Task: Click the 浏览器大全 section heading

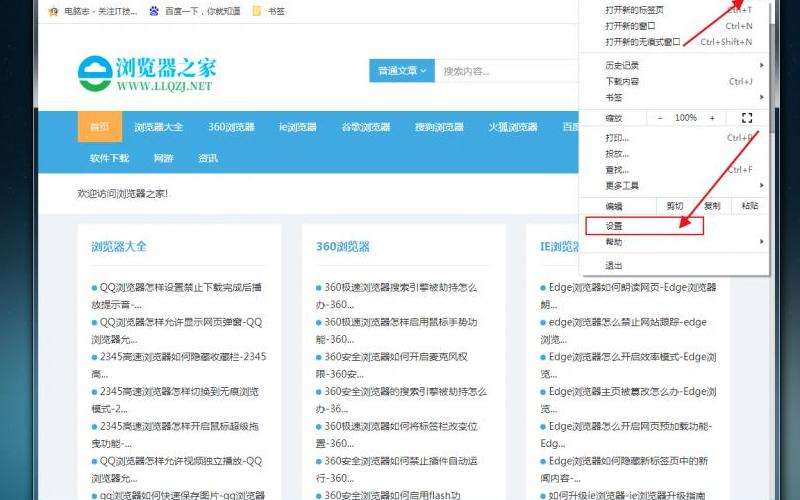Action: coord(119,246)
